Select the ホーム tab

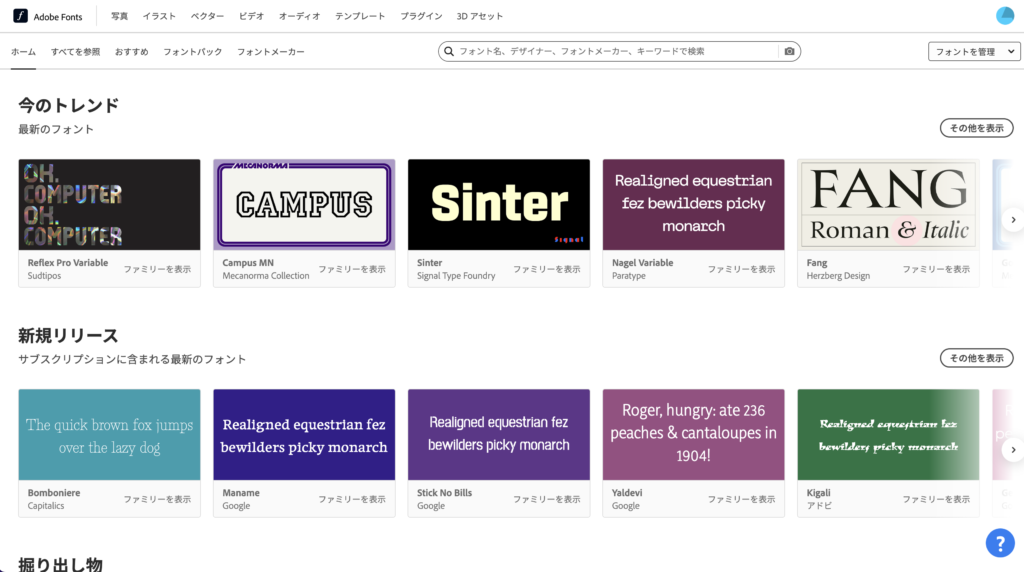(x=24, y=52)
